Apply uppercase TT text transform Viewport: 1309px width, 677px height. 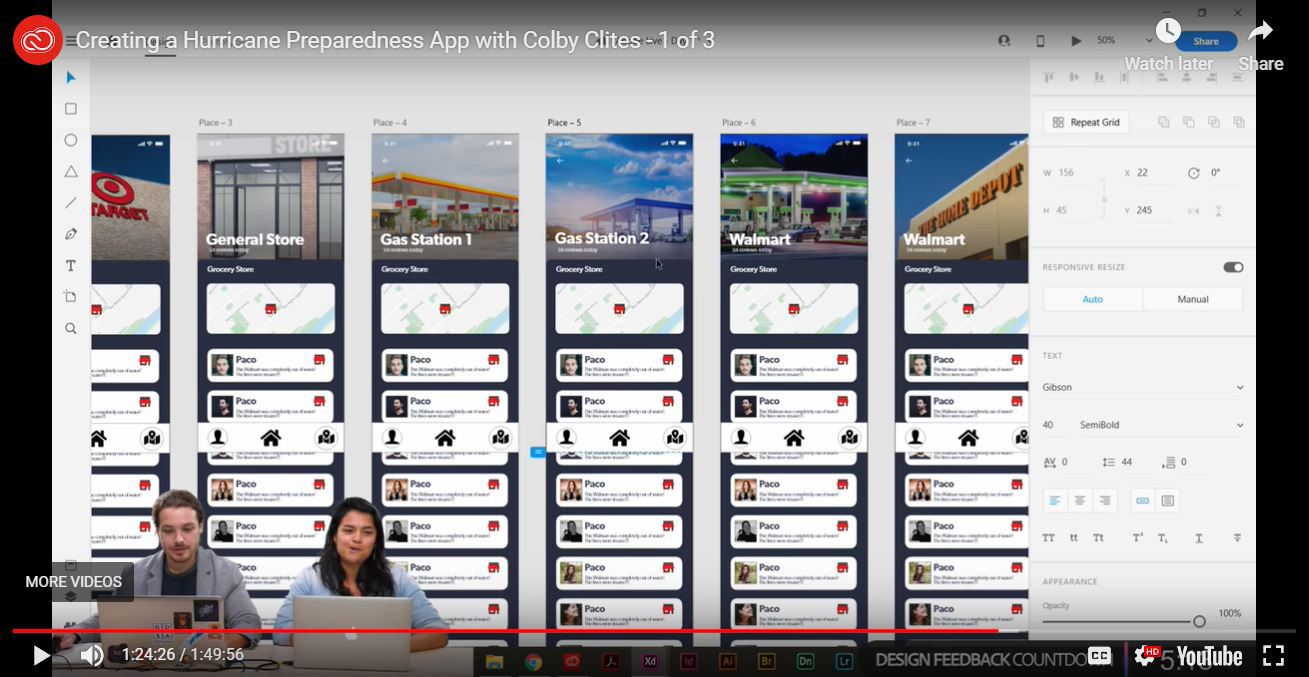click(x=1049, y=538)
